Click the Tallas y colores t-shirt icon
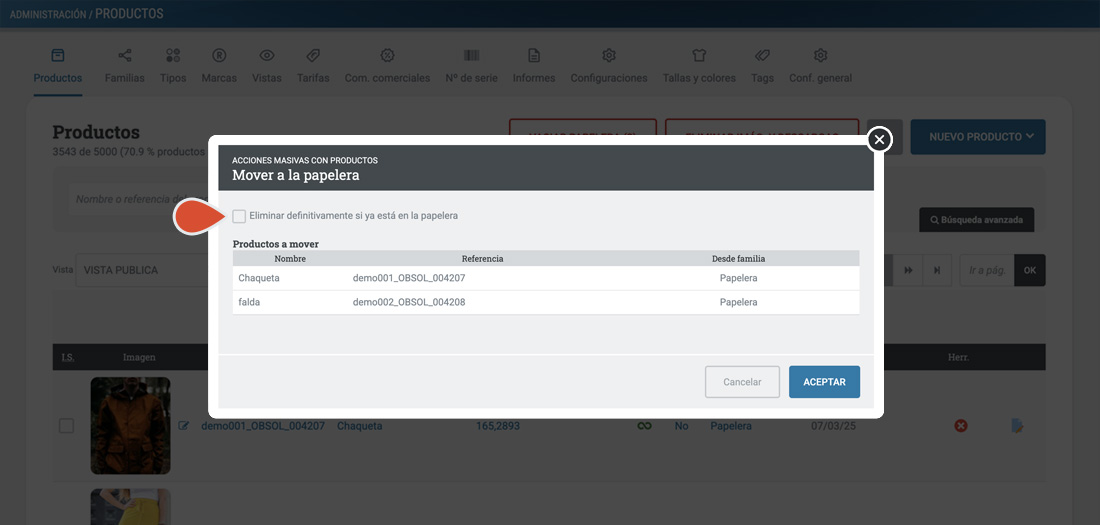Screen dimensions: 1100x525 click(x=699, y=55)
